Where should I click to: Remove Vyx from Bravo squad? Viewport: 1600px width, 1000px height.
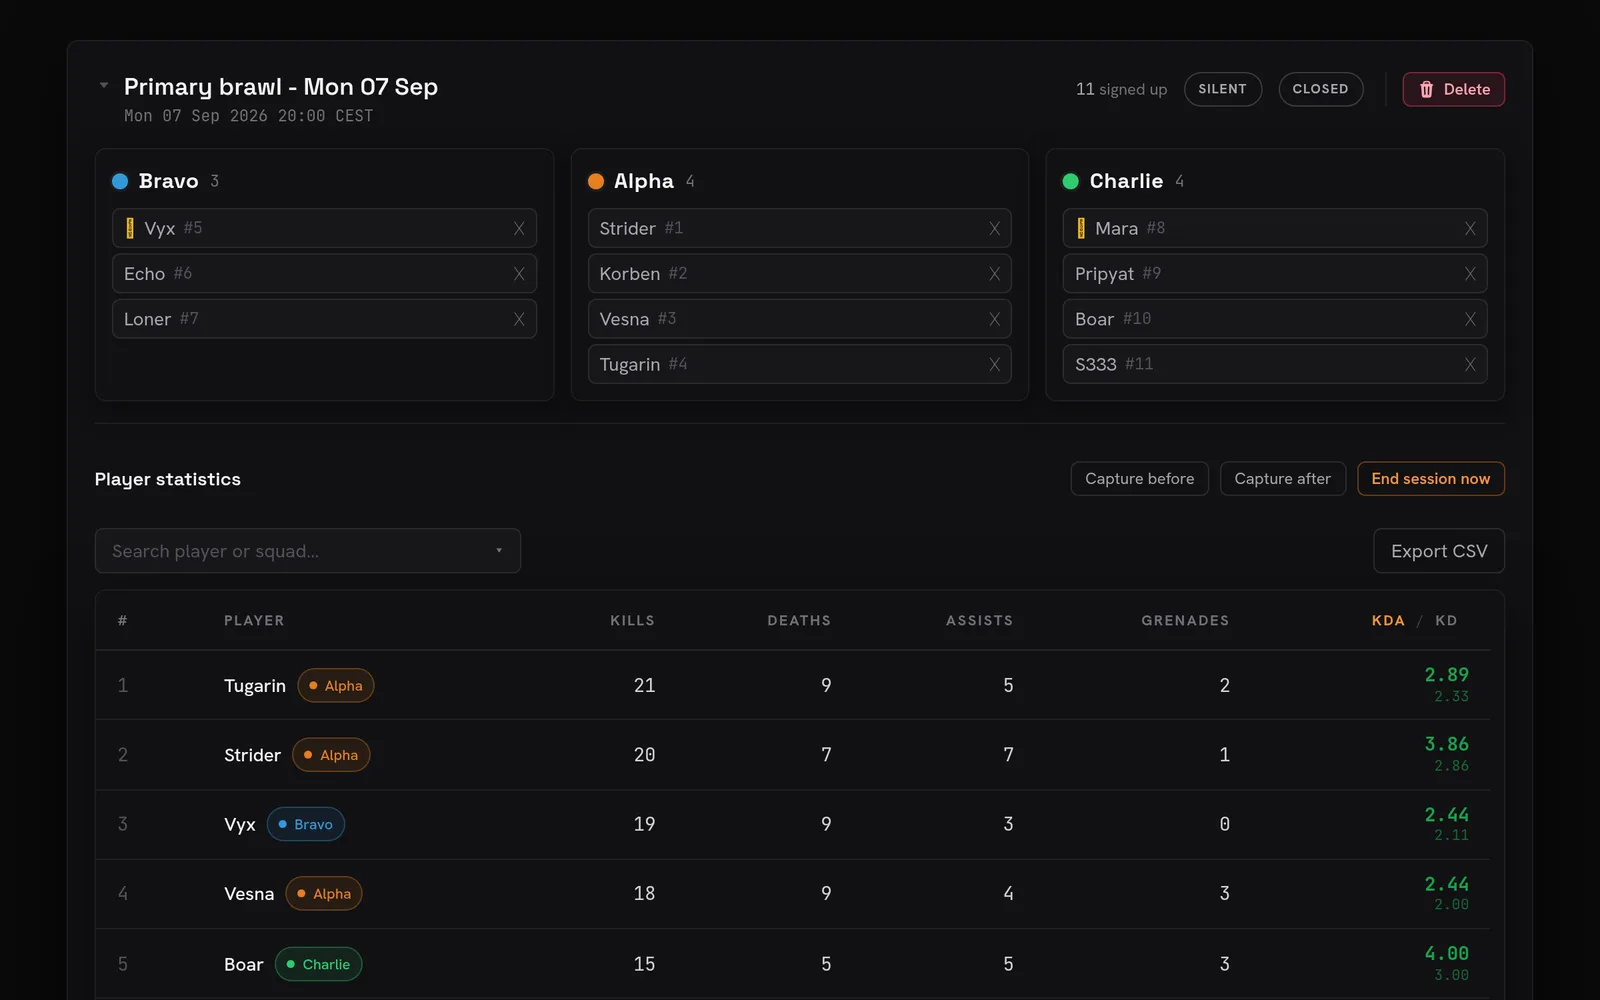[x=519, y=228]
